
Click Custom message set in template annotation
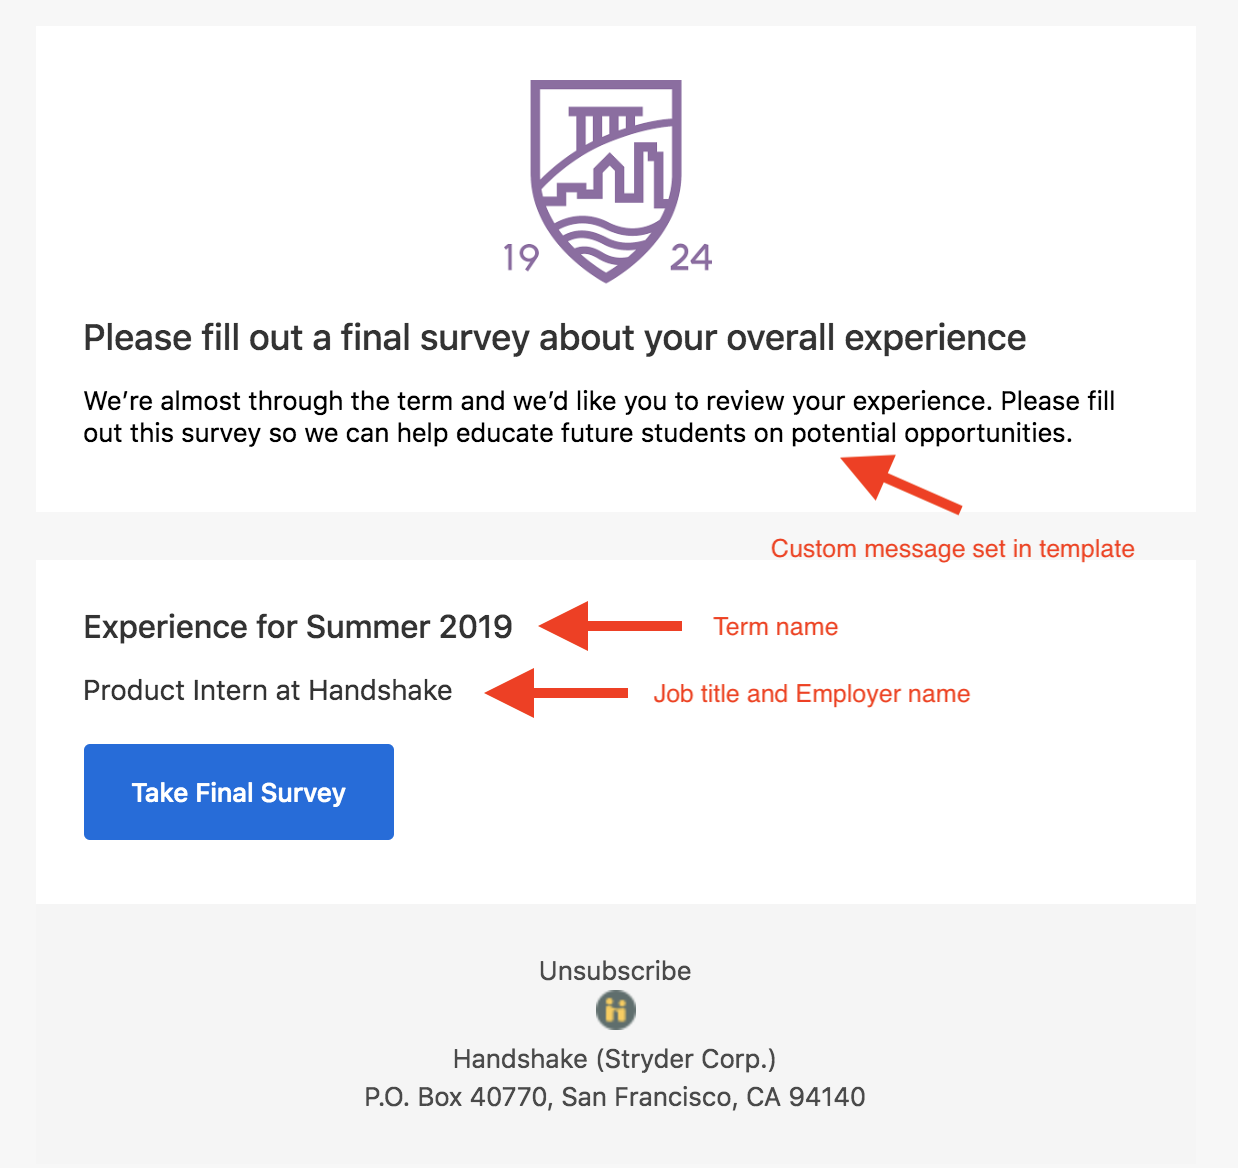953,549
